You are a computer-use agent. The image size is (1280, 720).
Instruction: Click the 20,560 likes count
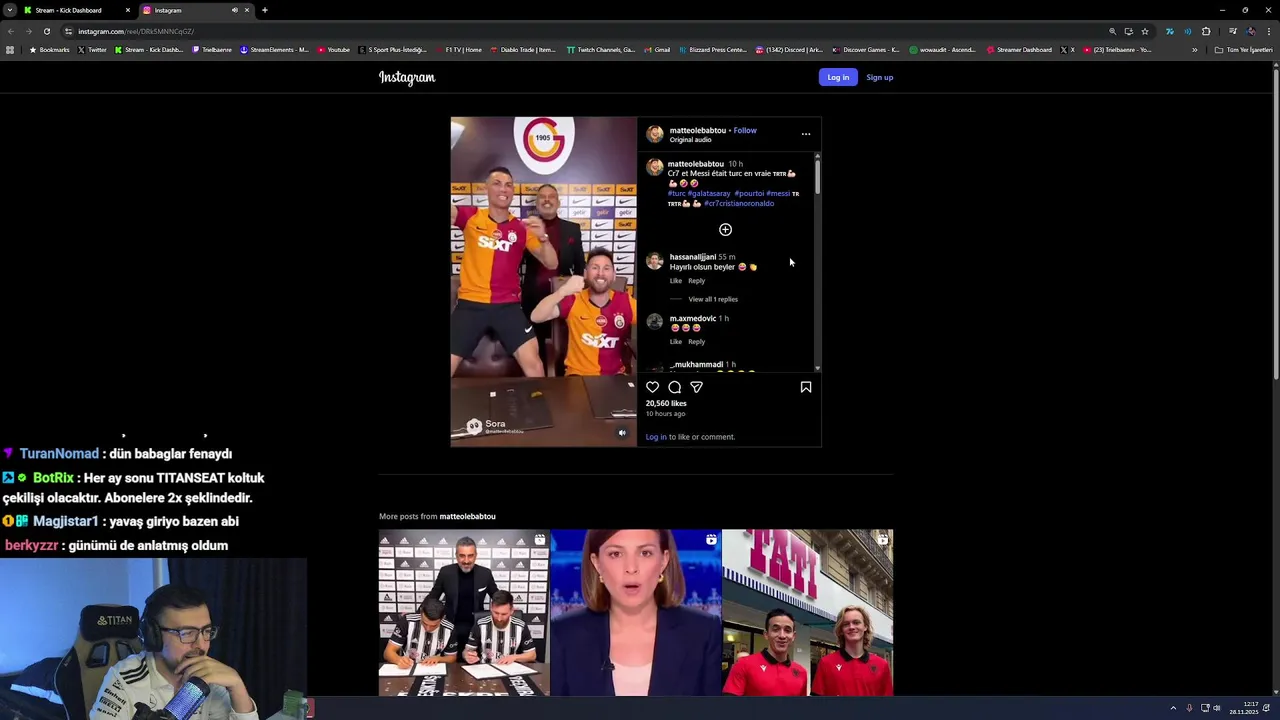coord(666,403)
